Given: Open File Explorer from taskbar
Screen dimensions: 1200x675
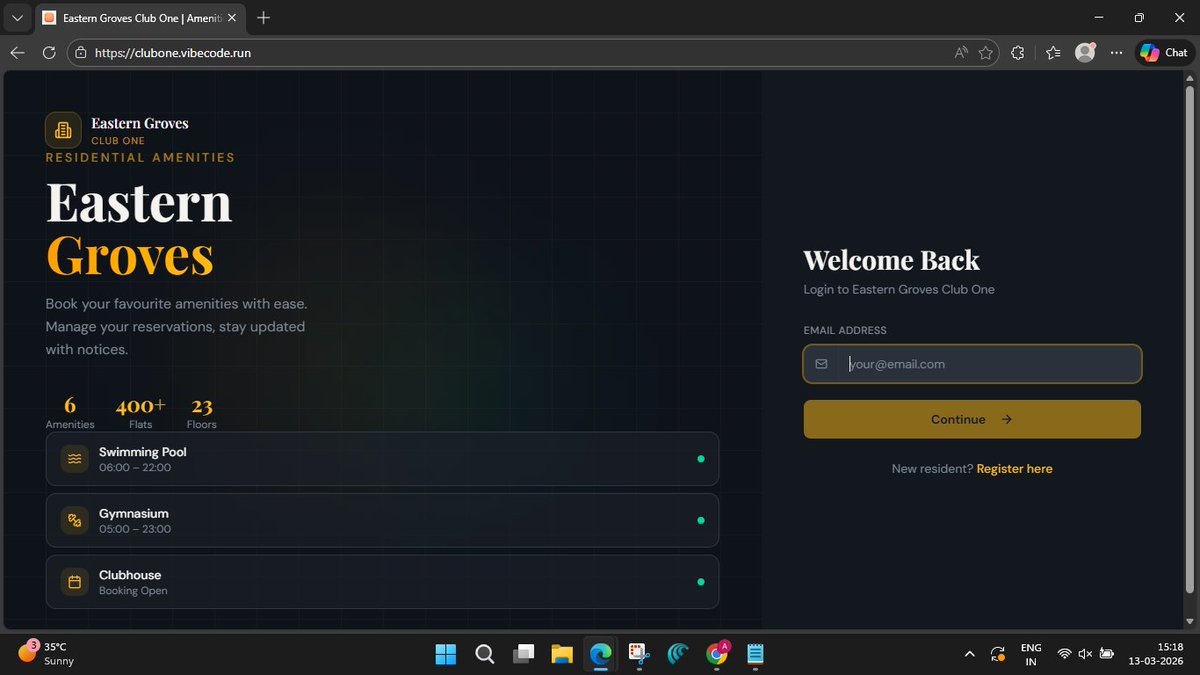Looking at the screenshot, I should [561, 654].
